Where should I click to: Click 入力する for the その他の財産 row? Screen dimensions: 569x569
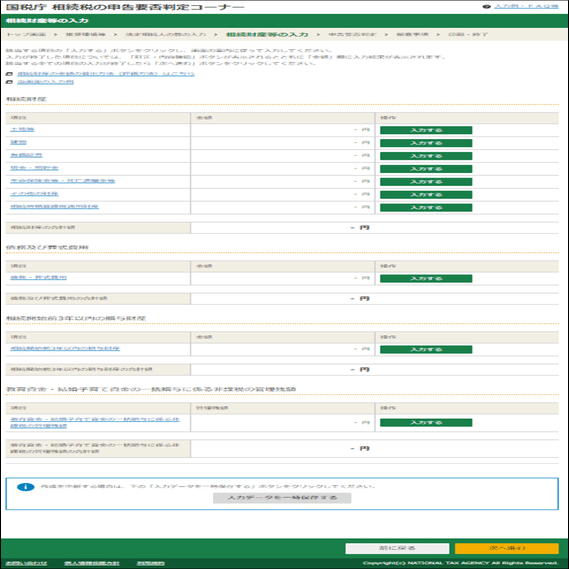click(x=426, y=195)
